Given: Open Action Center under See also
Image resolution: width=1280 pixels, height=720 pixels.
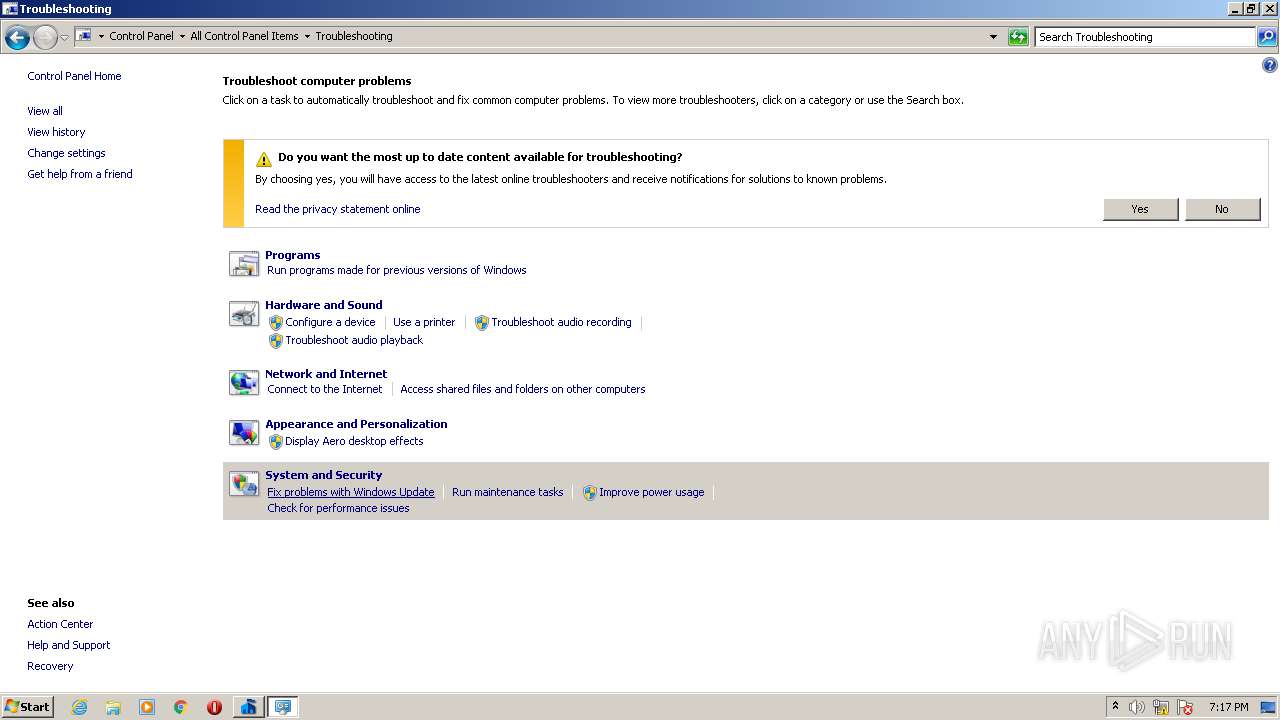Looking at the screenshot, I should (60, 624).
